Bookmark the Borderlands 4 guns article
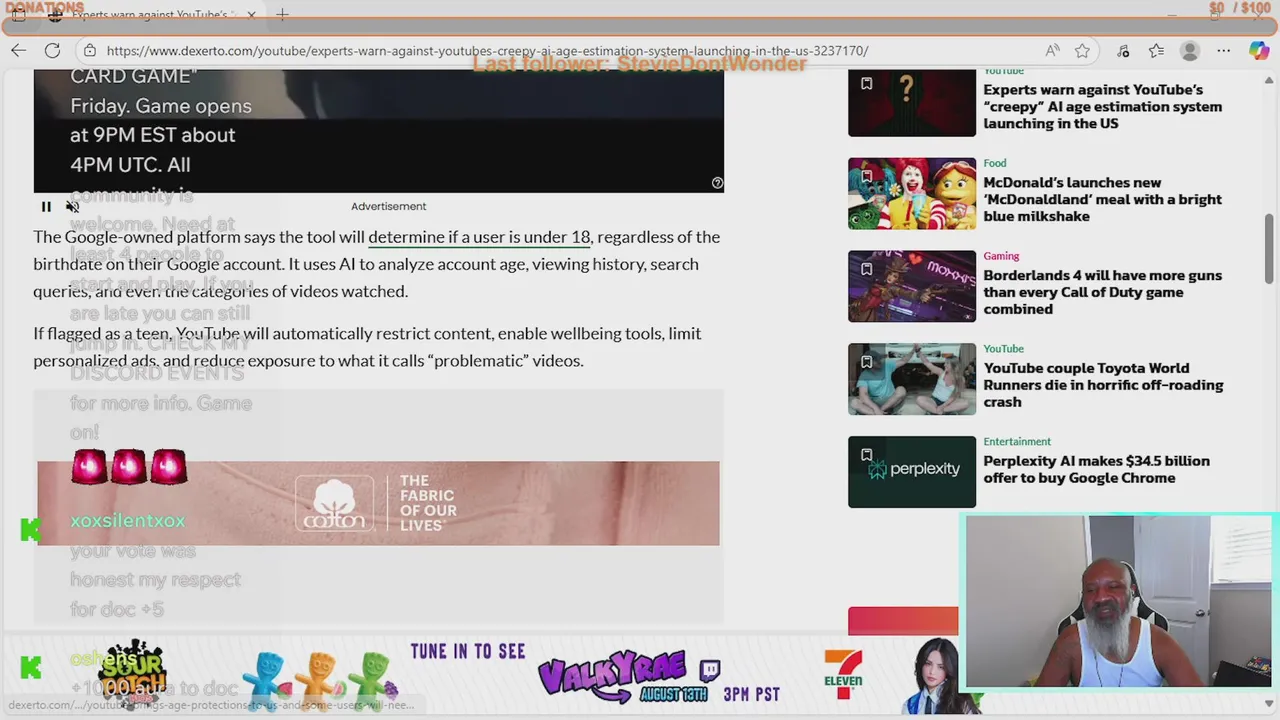The image size is (1280, 720). 867,269
